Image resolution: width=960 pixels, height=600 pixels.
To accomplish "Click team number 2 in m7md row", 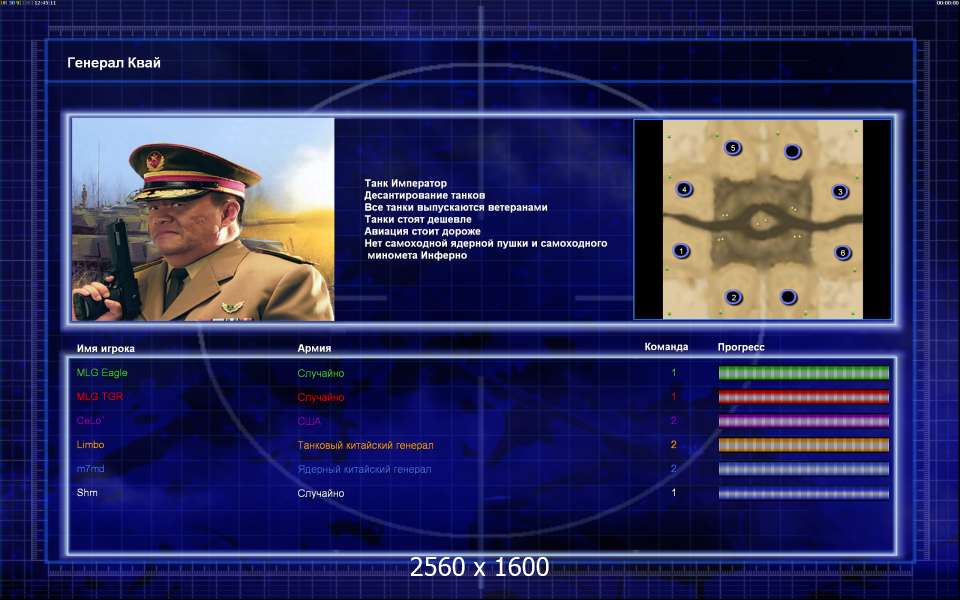I will pos(673,468).
